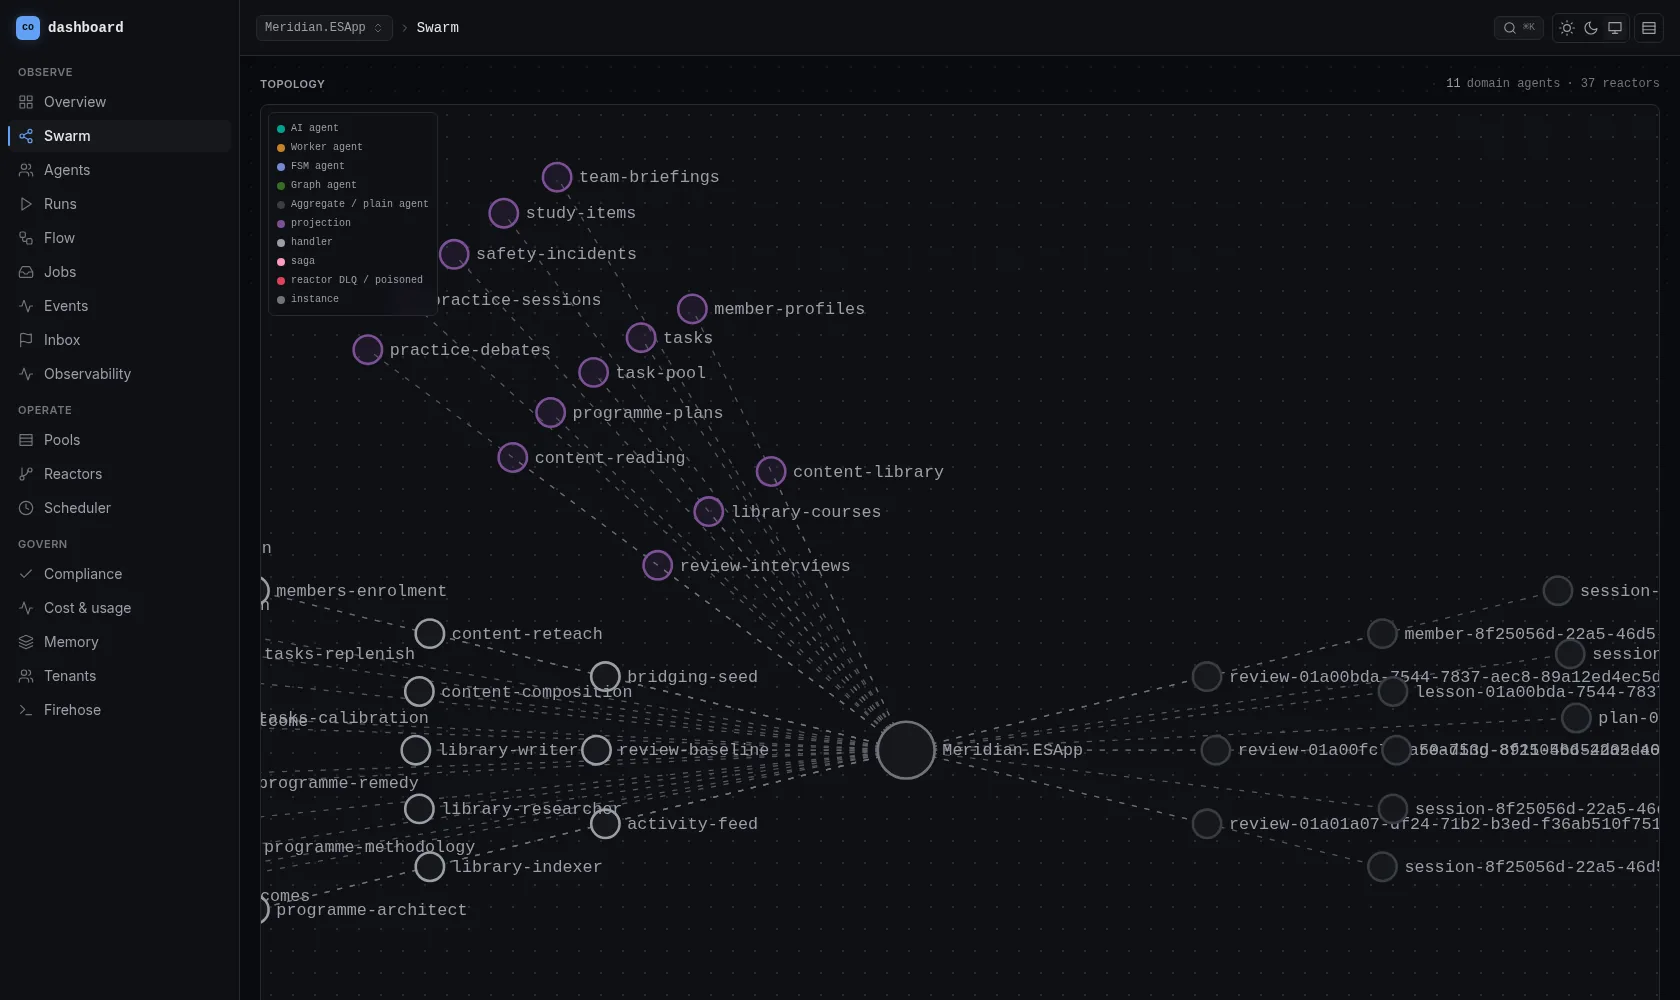Image resolution: width=1680 pixels, height=1000 pixels.
Task: Select the review-interviews node
Action: pyautogui.click(x=658, y=566)
